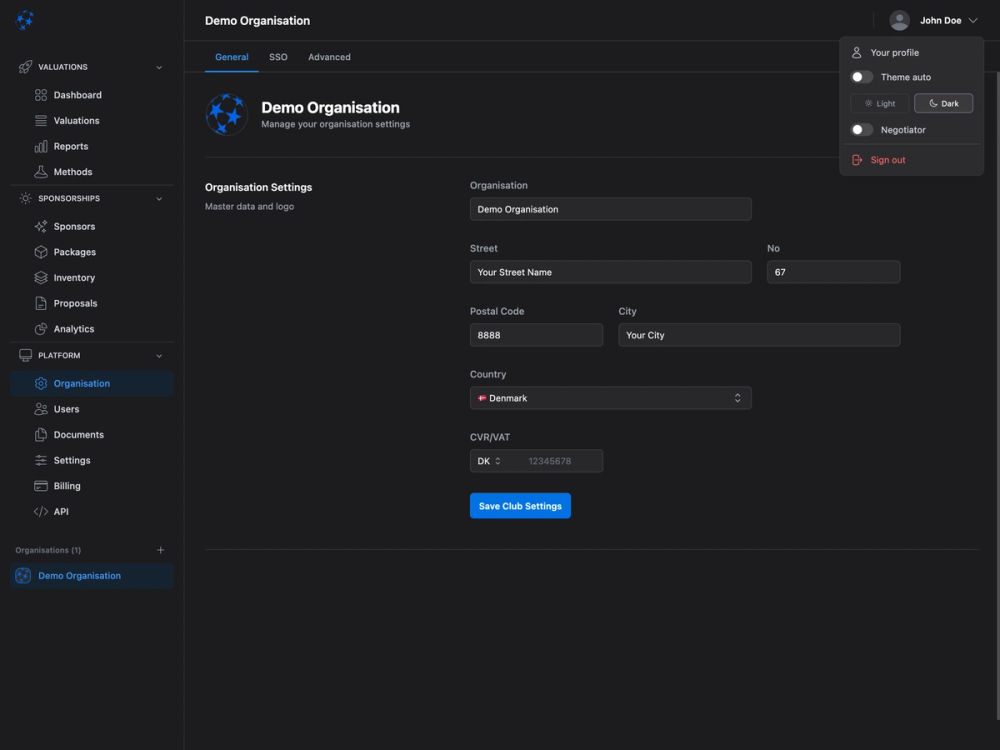1000x750 pixels.
Task: Open the Dashboard from the sidebar
Action: click(73, 94)
